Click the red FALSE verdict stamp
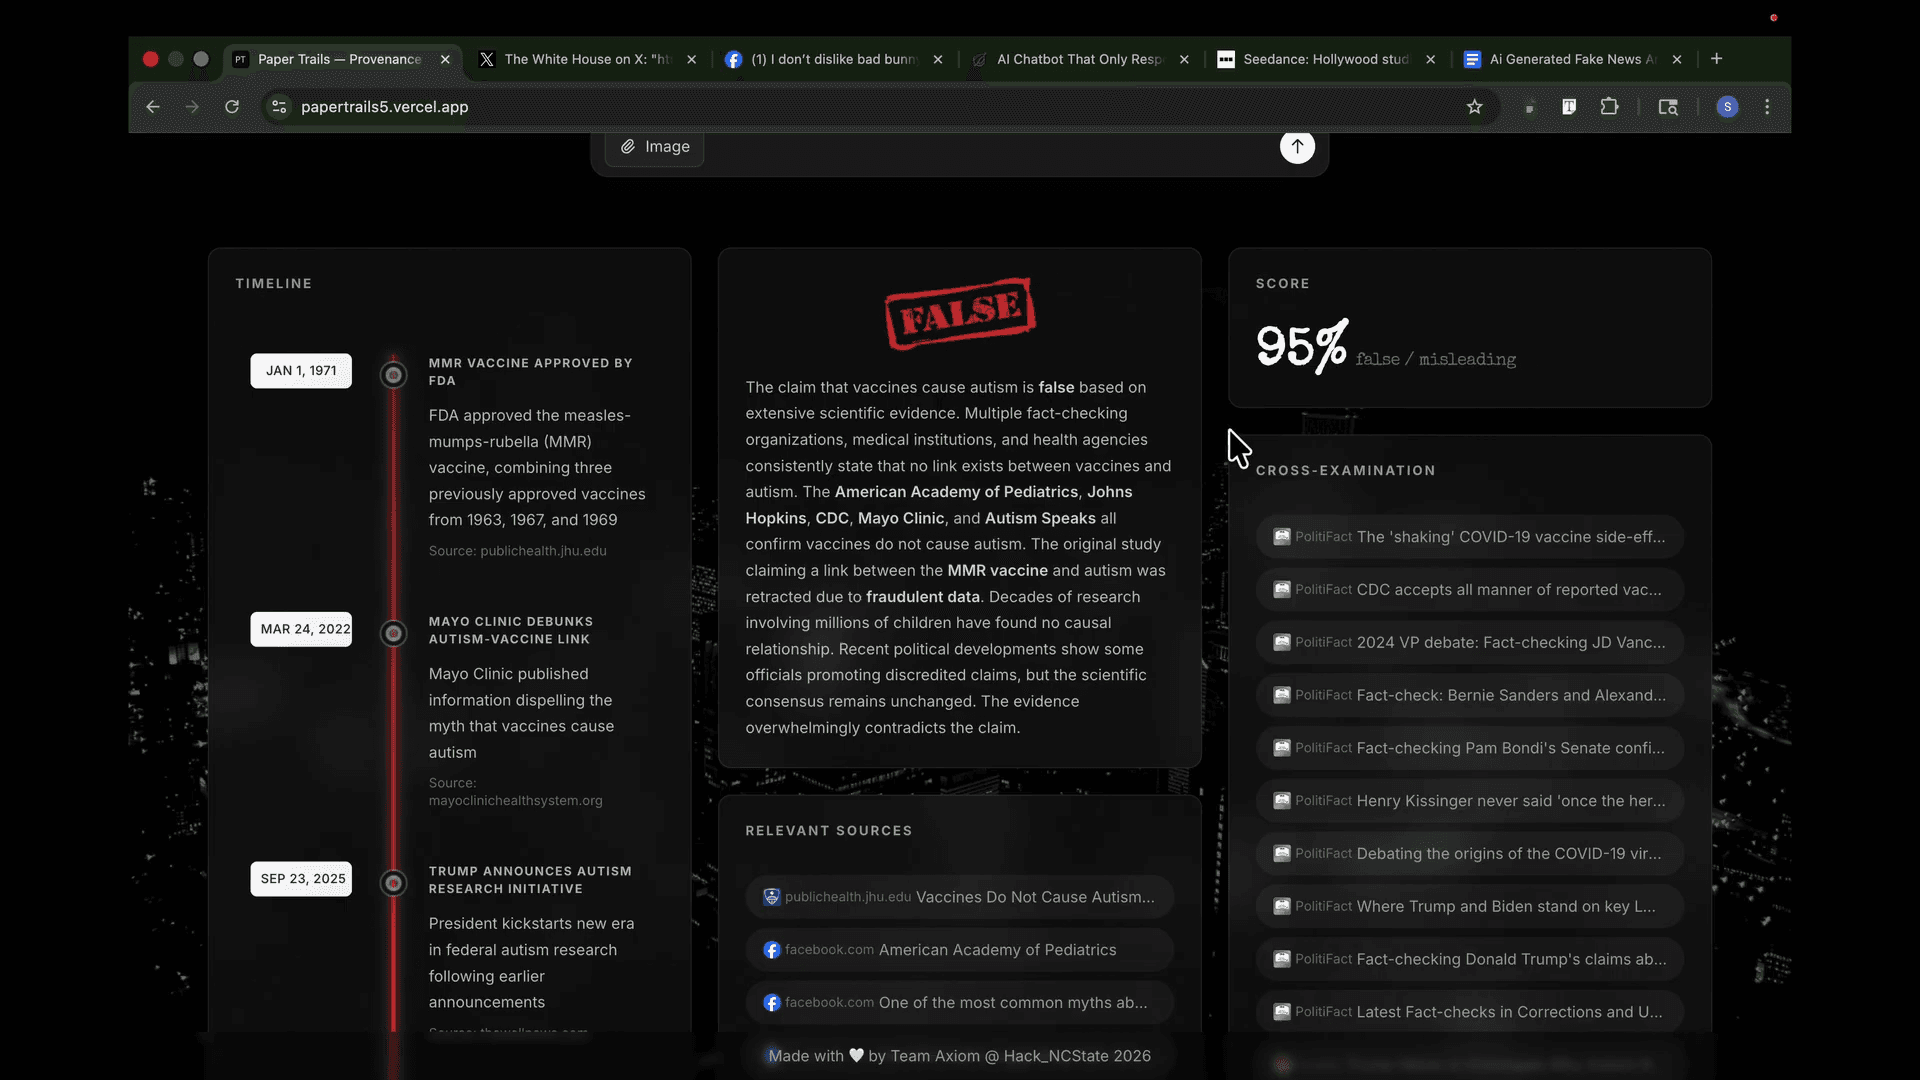The height and width of the screenshot is (1080, 1920). [x=960, y=313]
